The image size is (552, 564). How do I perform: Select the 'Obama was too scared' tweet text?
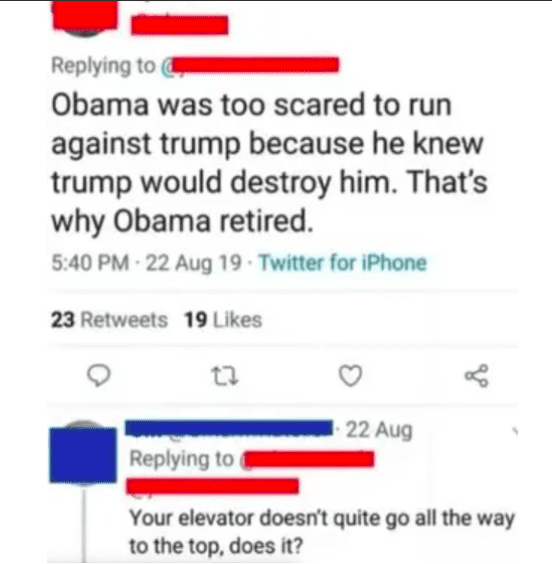[269, 163]
